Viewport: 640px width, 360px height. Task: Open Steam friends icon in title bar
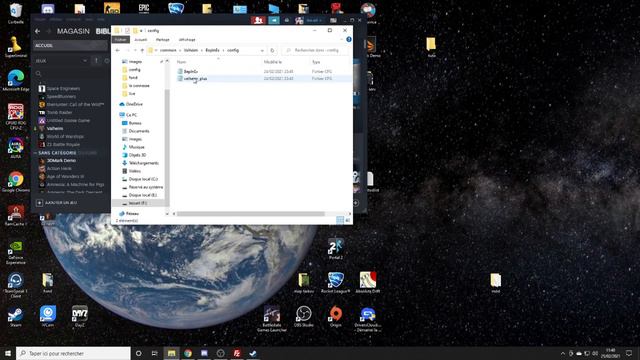(258, 20)
